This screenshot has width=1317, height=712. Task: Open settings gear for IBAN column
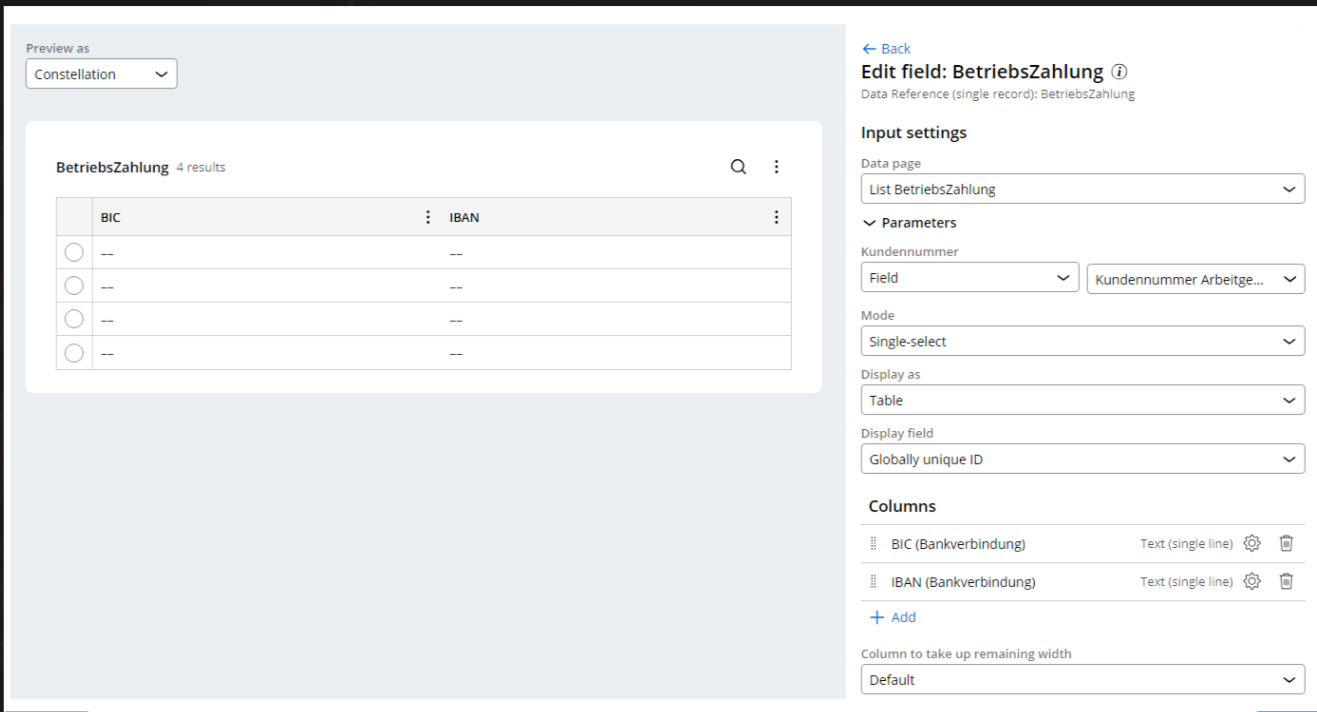[1251, 581]
